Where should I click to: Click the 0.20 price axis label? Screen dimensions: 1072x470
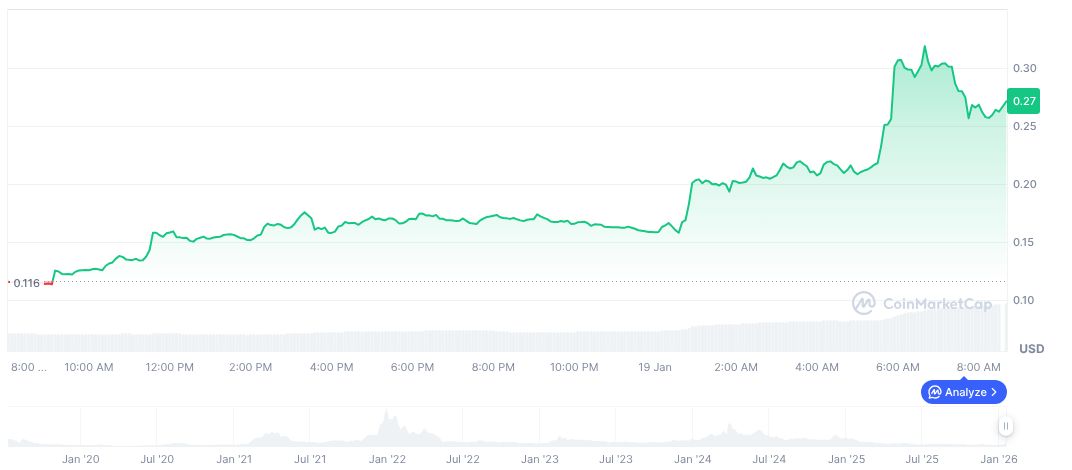[x=1024, y=185]
